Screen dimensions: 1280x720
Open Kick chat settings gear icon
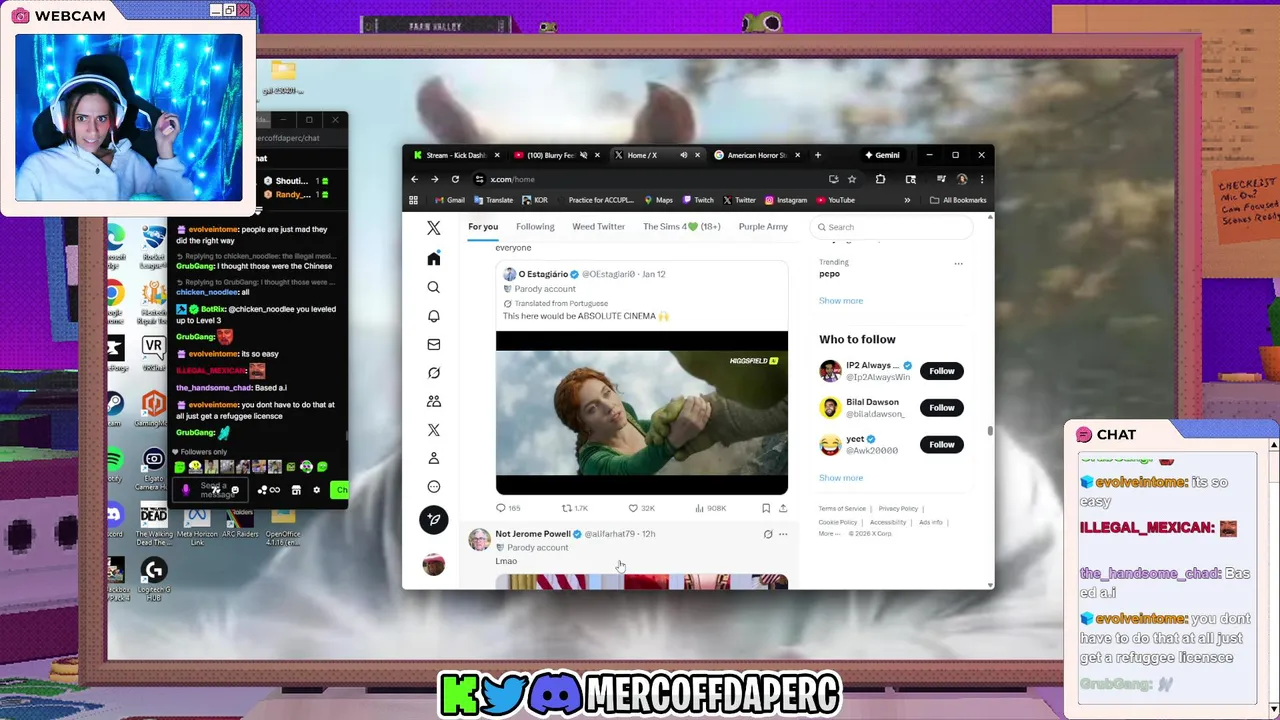tap(317, 490)
